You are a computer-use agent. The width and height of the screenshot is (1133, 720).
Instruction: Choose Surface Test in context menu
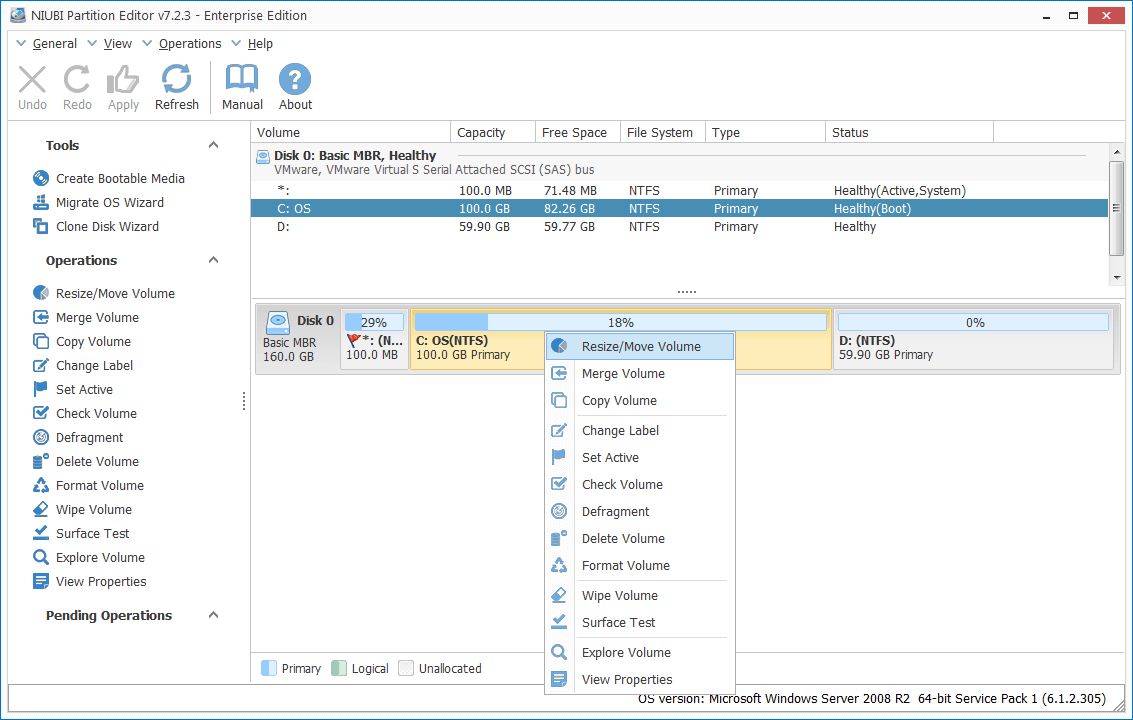point(640,622)
